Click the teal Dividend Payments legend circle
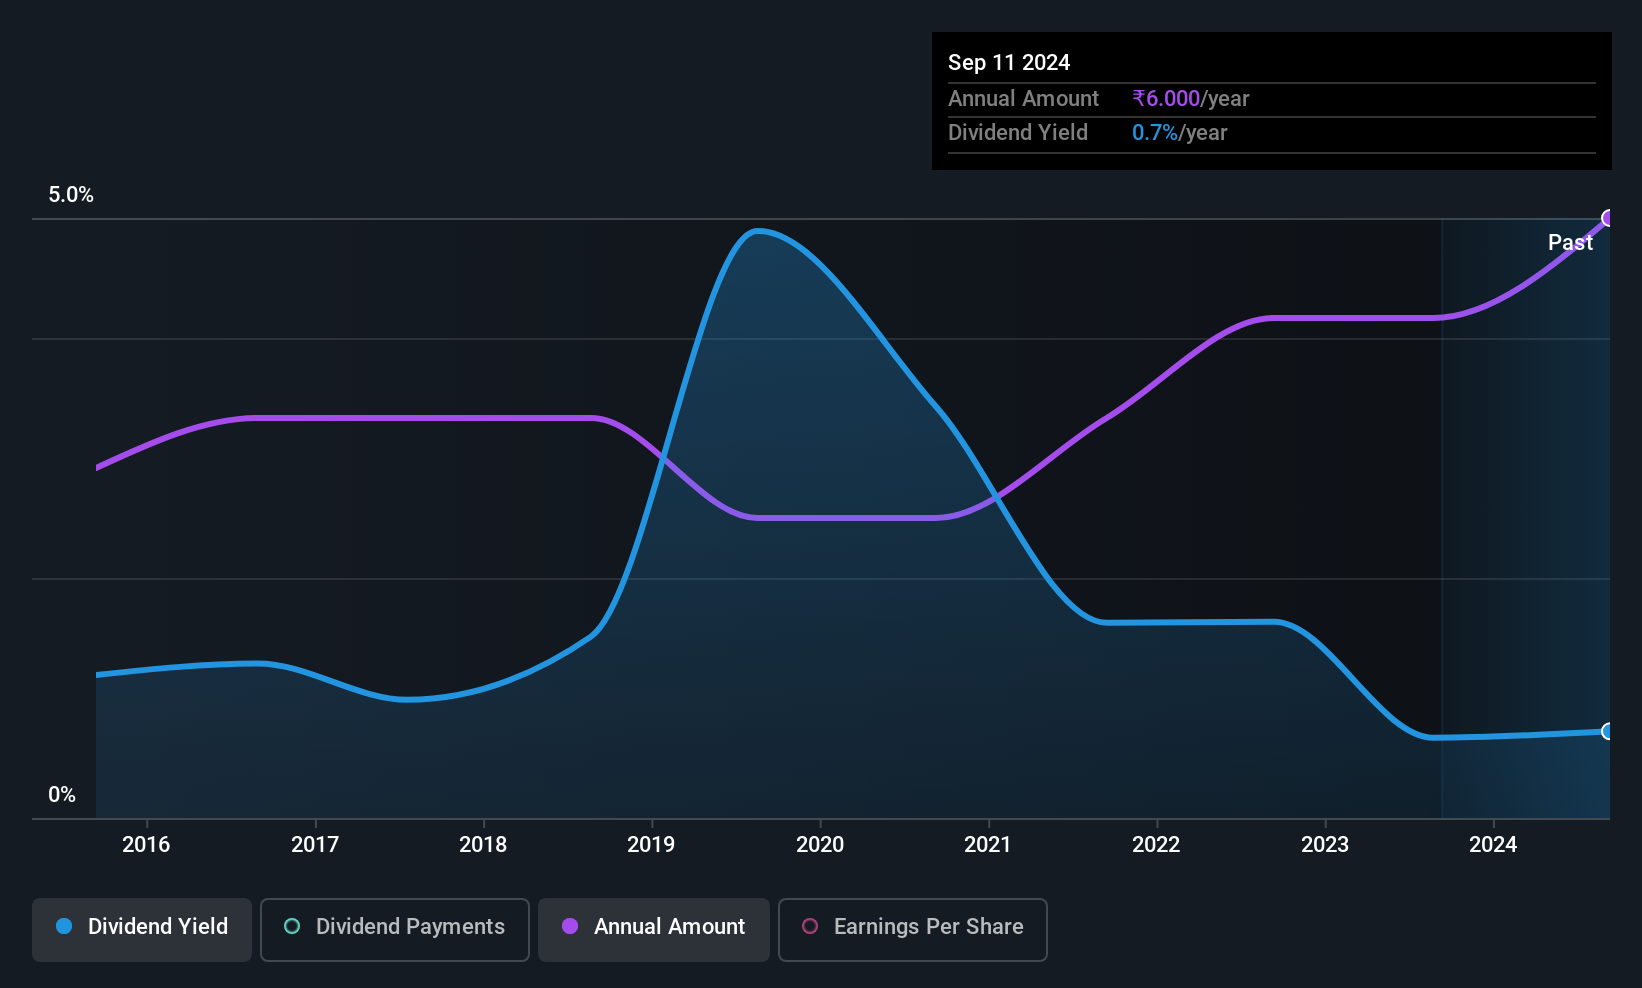The image size is (1642, 988). coord(292,926)
